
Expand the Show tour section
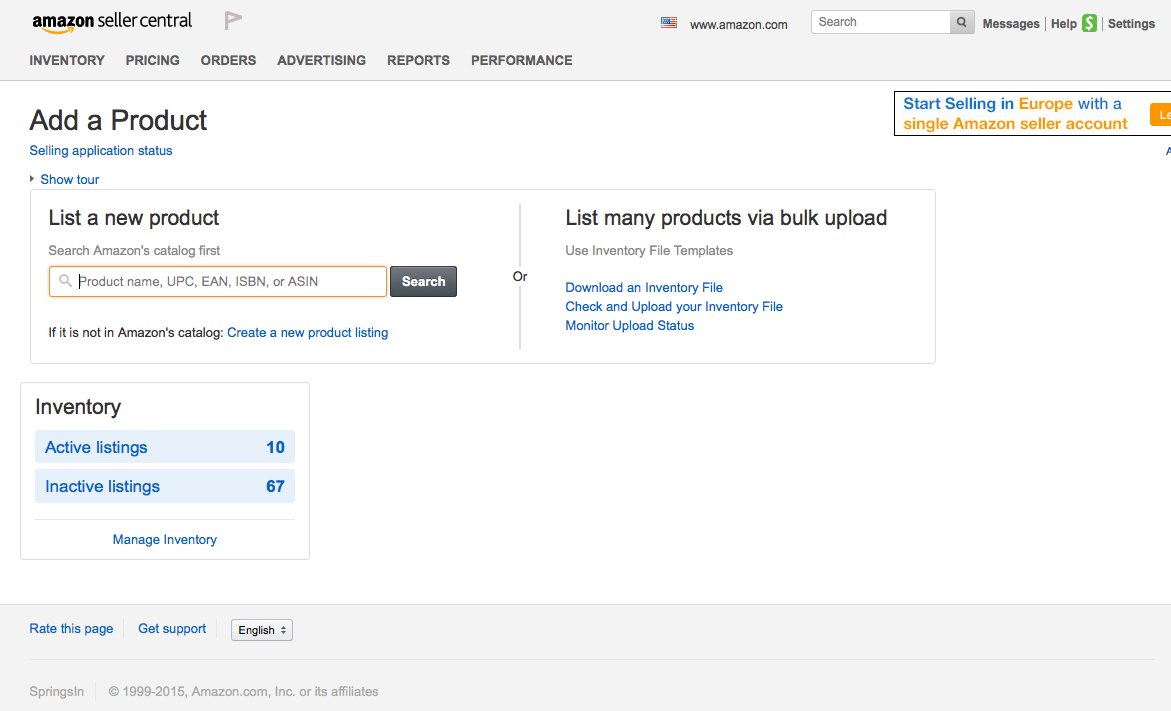click(x=69, y=179)
